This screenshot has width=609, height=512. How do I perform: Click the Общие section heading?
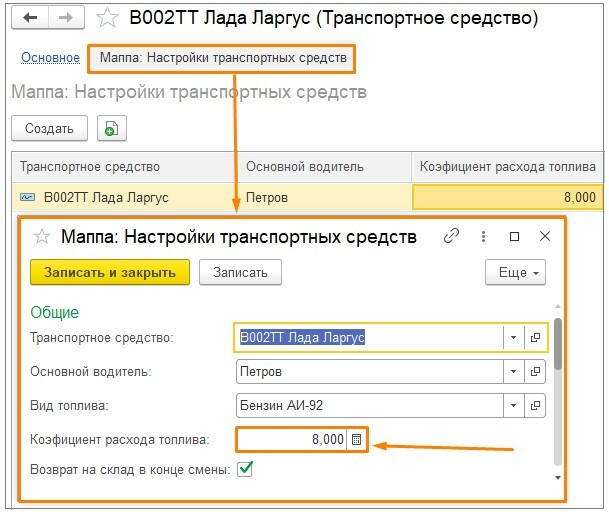pyautogui.click(x=55, y=312)
